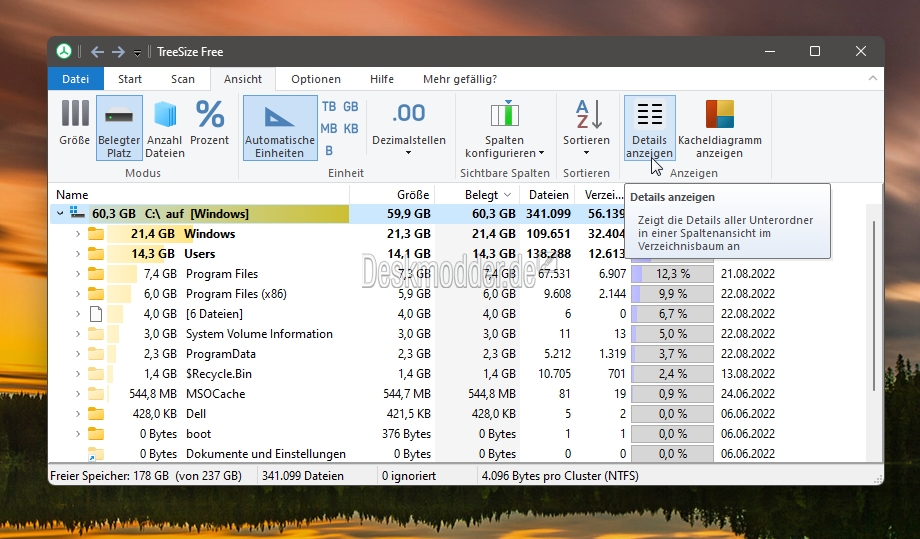Viewport: 920px width, 539px height.
Task: Expand System Volume Information folder
Action: pyautogui.click(x=78, y=334)
